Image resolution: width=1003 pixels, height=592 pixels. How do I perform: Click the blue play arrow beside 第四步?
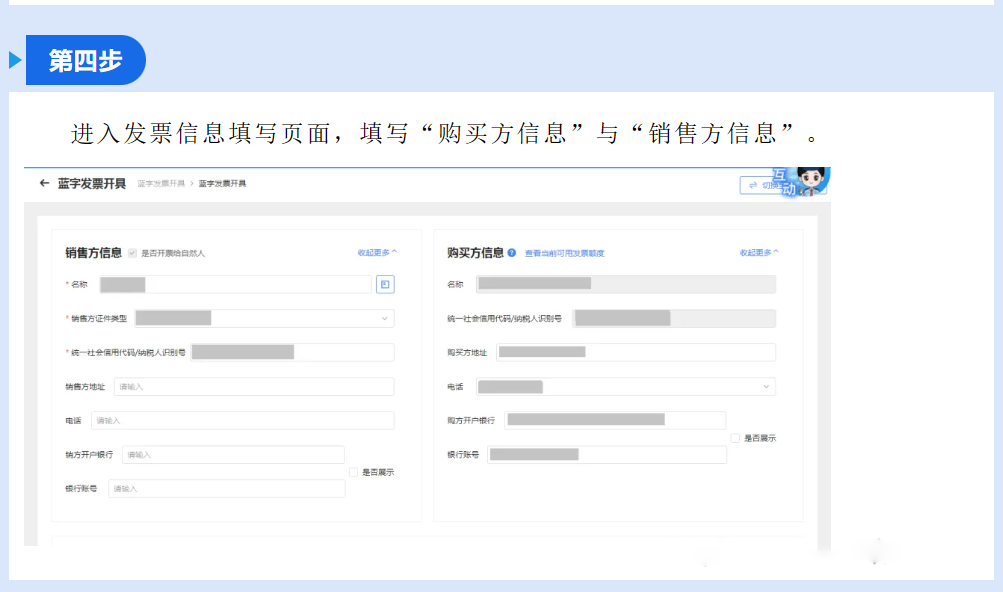click(15, 60)
